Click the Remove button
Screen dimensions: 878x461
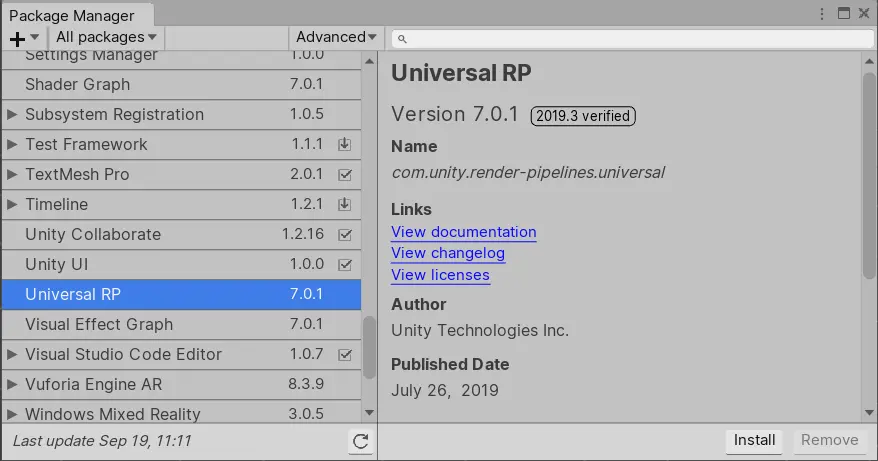[x=829, y=440]
